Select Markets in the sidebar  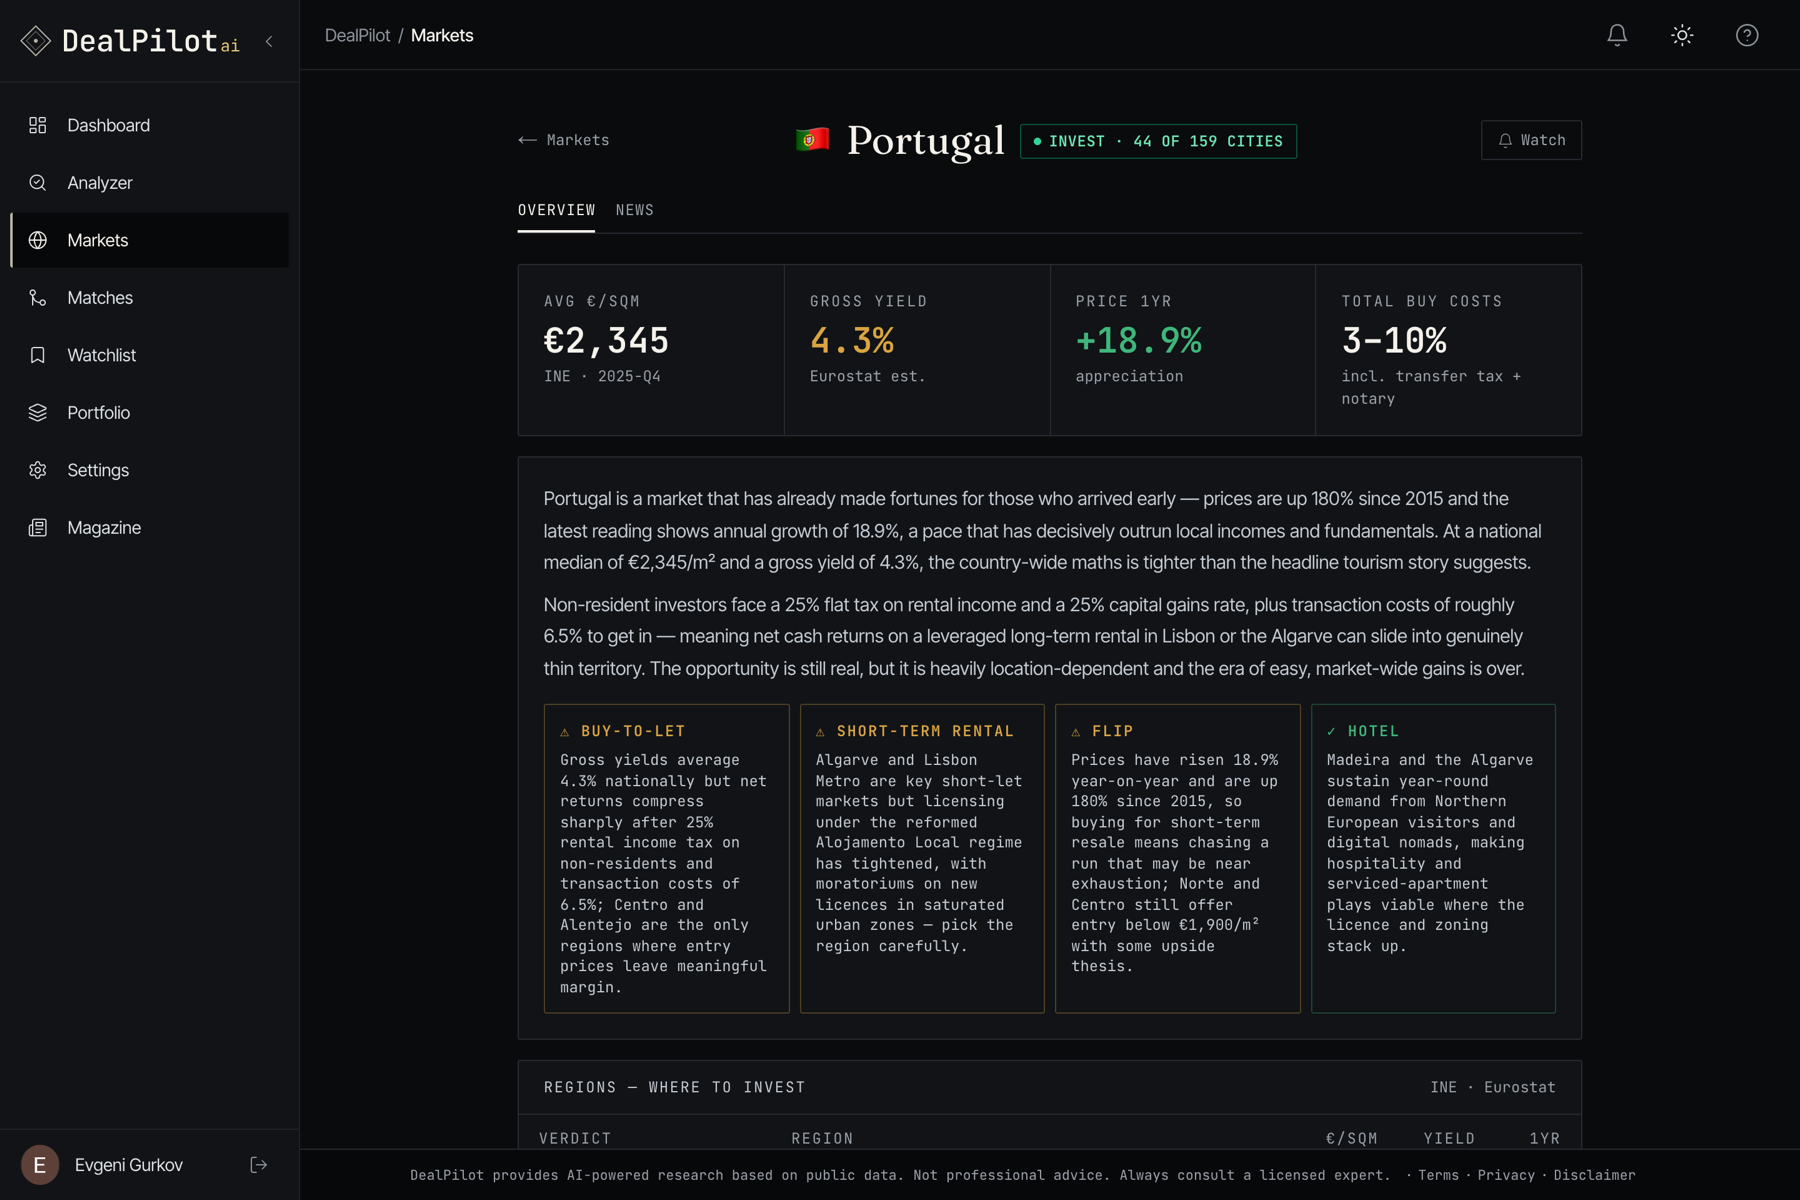point(150,240)
